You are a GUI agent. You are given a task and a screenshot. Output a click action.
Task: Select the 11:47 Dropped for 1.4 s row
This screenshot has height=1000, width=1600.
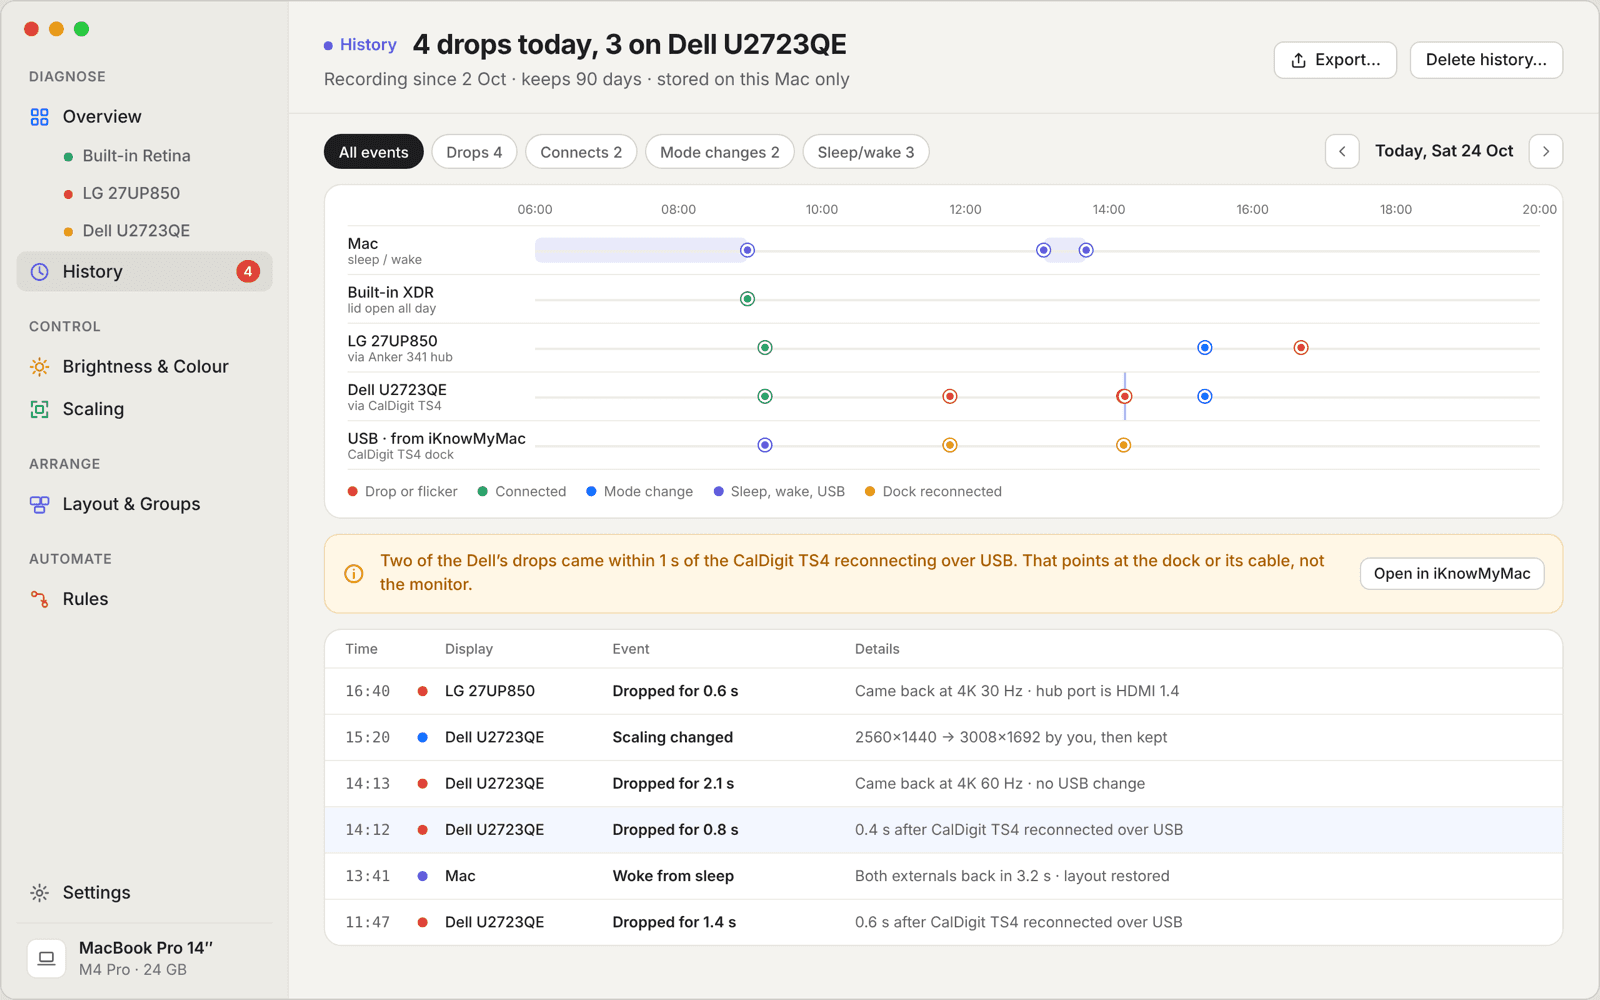pos(943,922)
